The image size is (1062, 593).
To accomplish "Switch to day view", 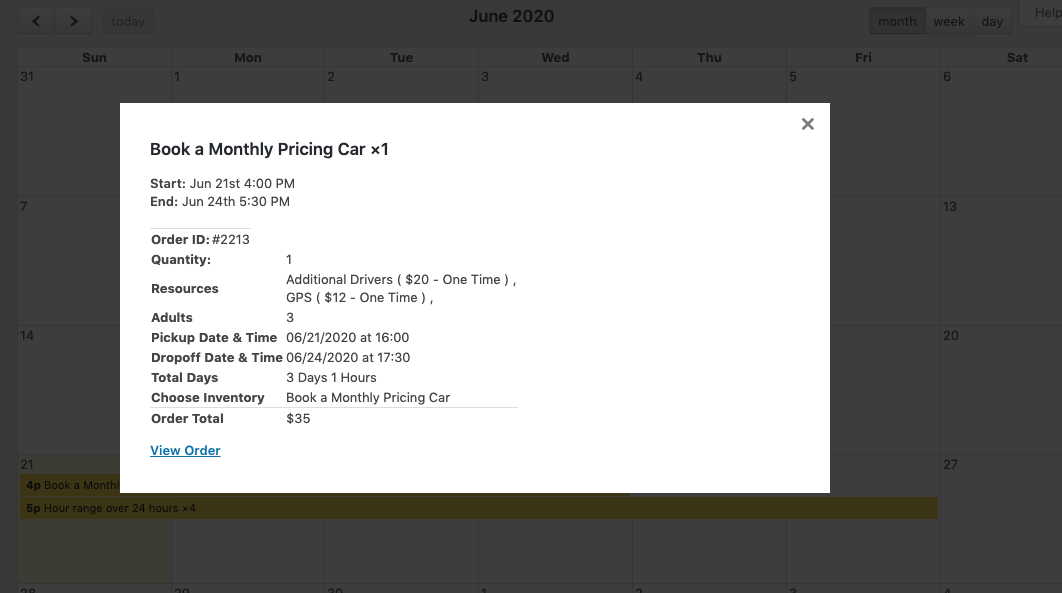I will pyautogui.click(x=992, y=21).
